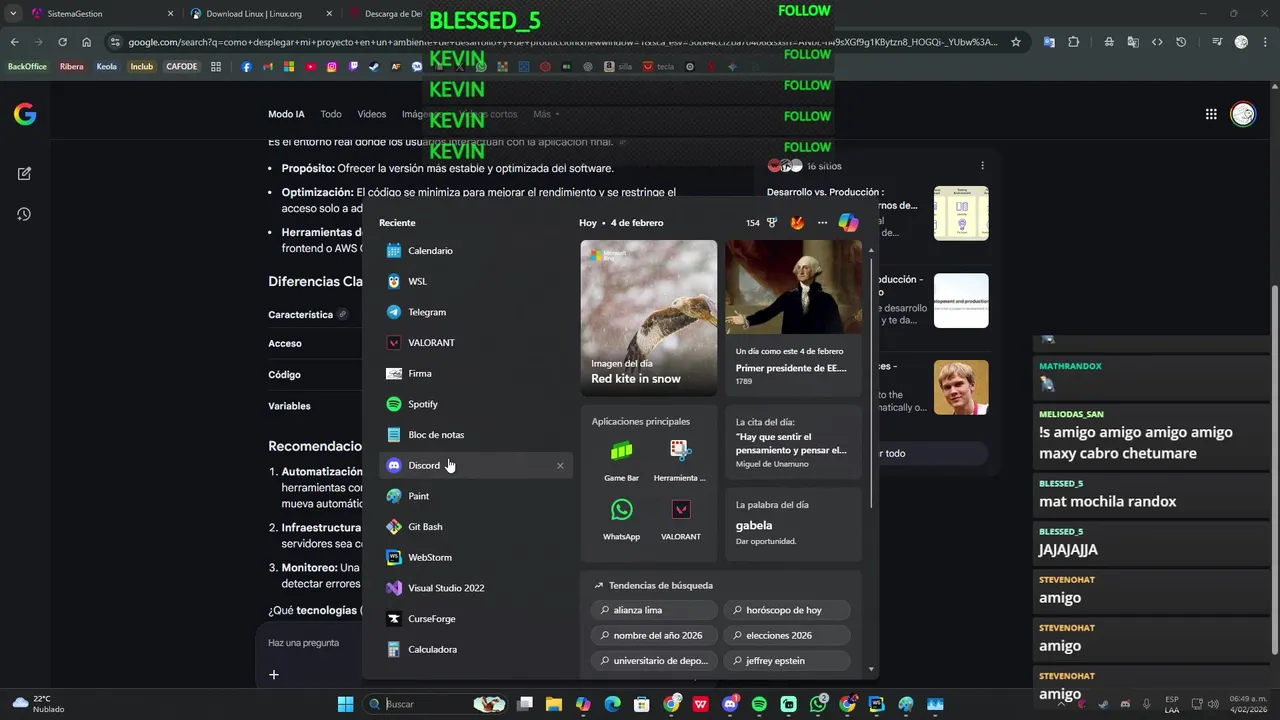This screenshot has height=720, width=1280.
Task: Open the Herramienta Recortes app tile
Action: (x=680, y=461)
